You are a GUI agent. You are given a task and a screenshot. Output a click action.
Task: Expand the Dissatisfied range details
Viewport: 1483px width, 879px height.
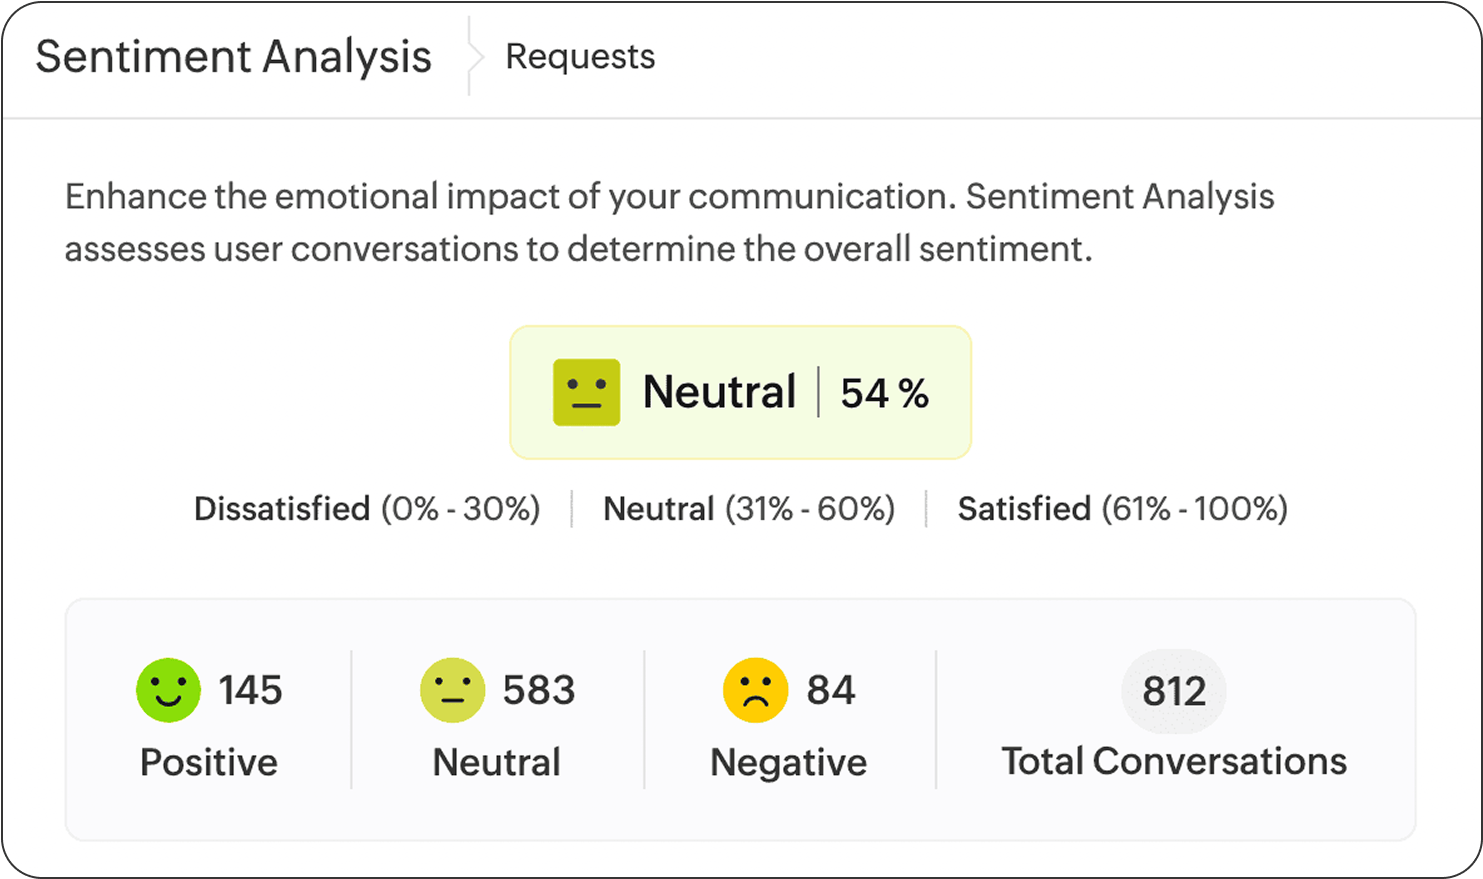tap(366, 509)
